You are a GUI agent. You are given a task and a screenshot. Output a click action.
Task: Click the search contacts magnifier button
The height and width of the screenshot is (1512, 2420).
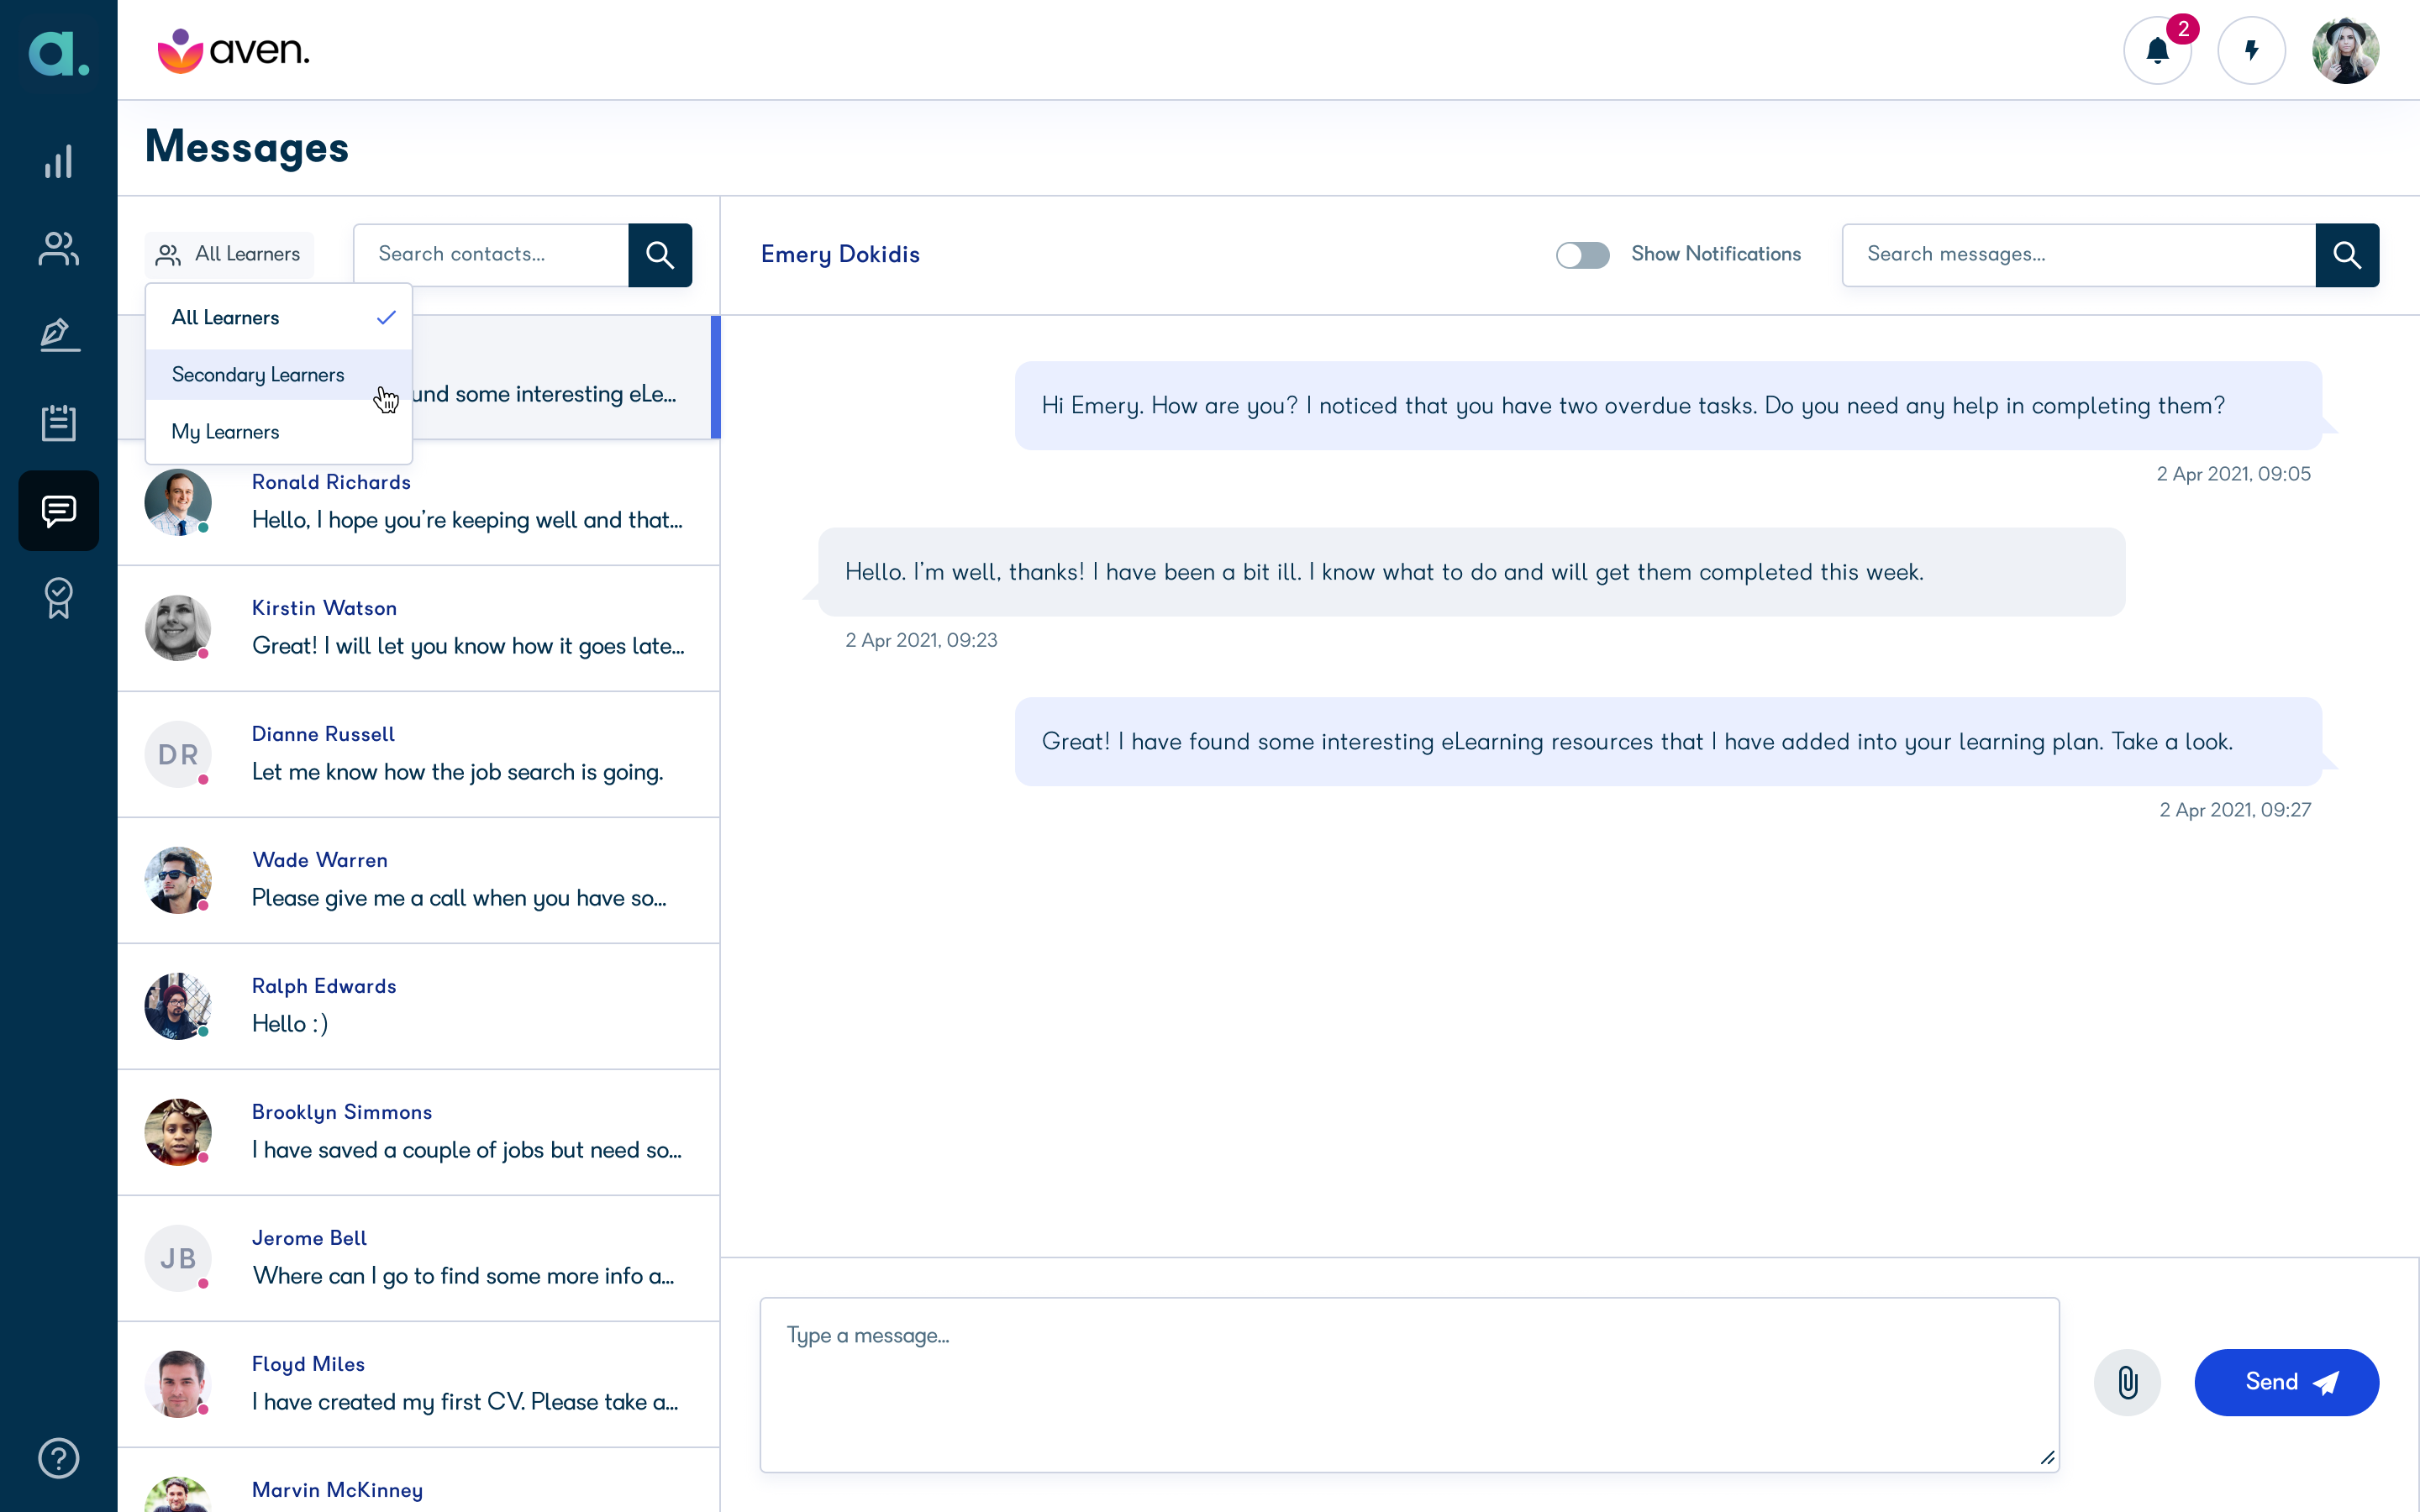point(660,255)
